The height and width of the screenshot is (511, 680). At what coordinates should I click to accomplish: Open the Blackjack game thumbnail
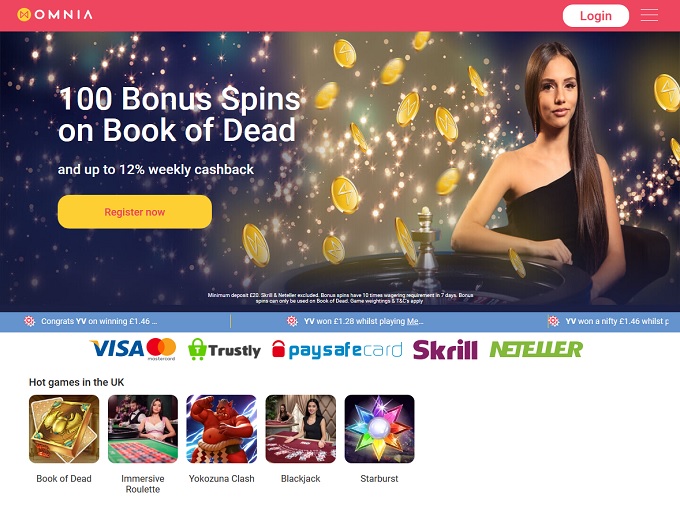(301, 429)
